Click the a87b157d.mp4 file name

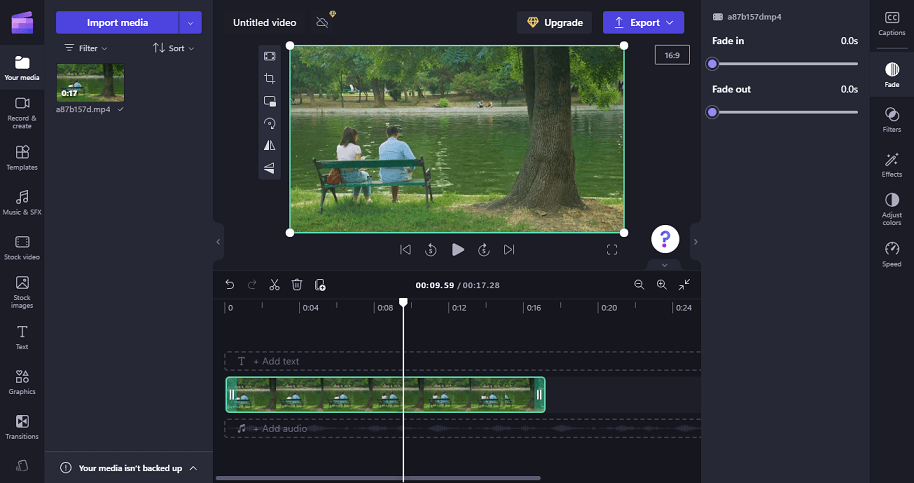(83, 110)
